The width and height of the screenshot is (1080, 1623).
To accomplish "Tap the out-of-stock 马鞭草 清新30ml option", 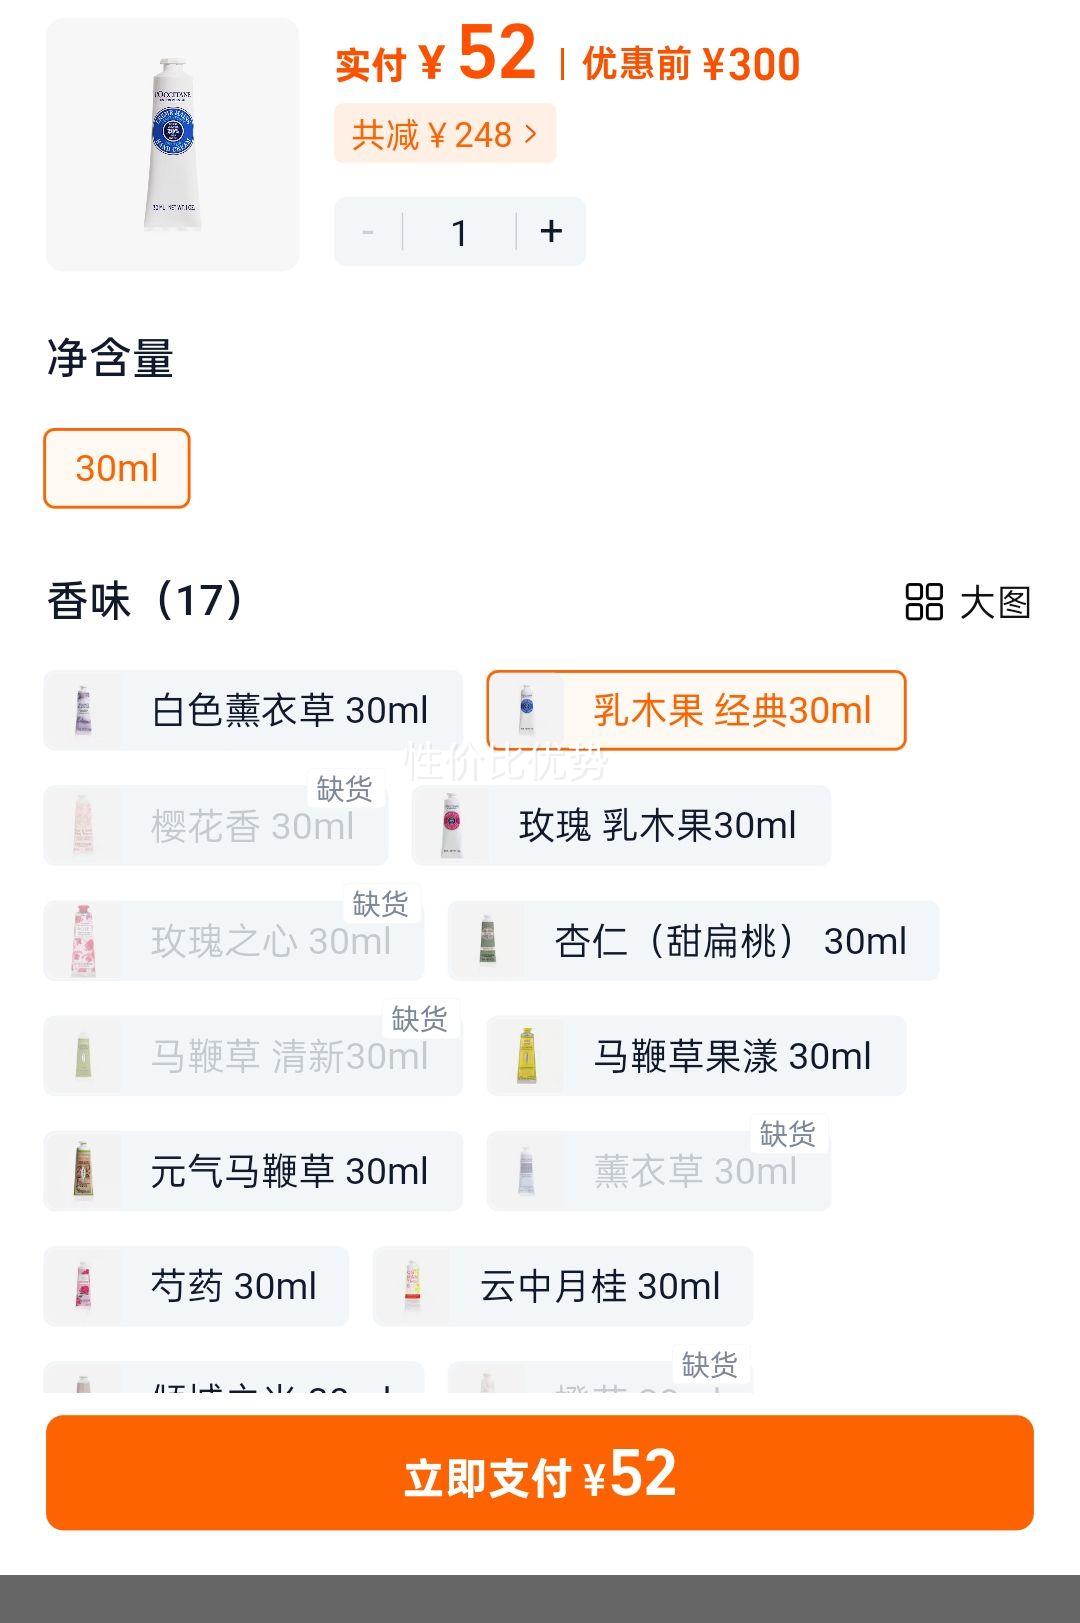I will (x=253, y=1056).
